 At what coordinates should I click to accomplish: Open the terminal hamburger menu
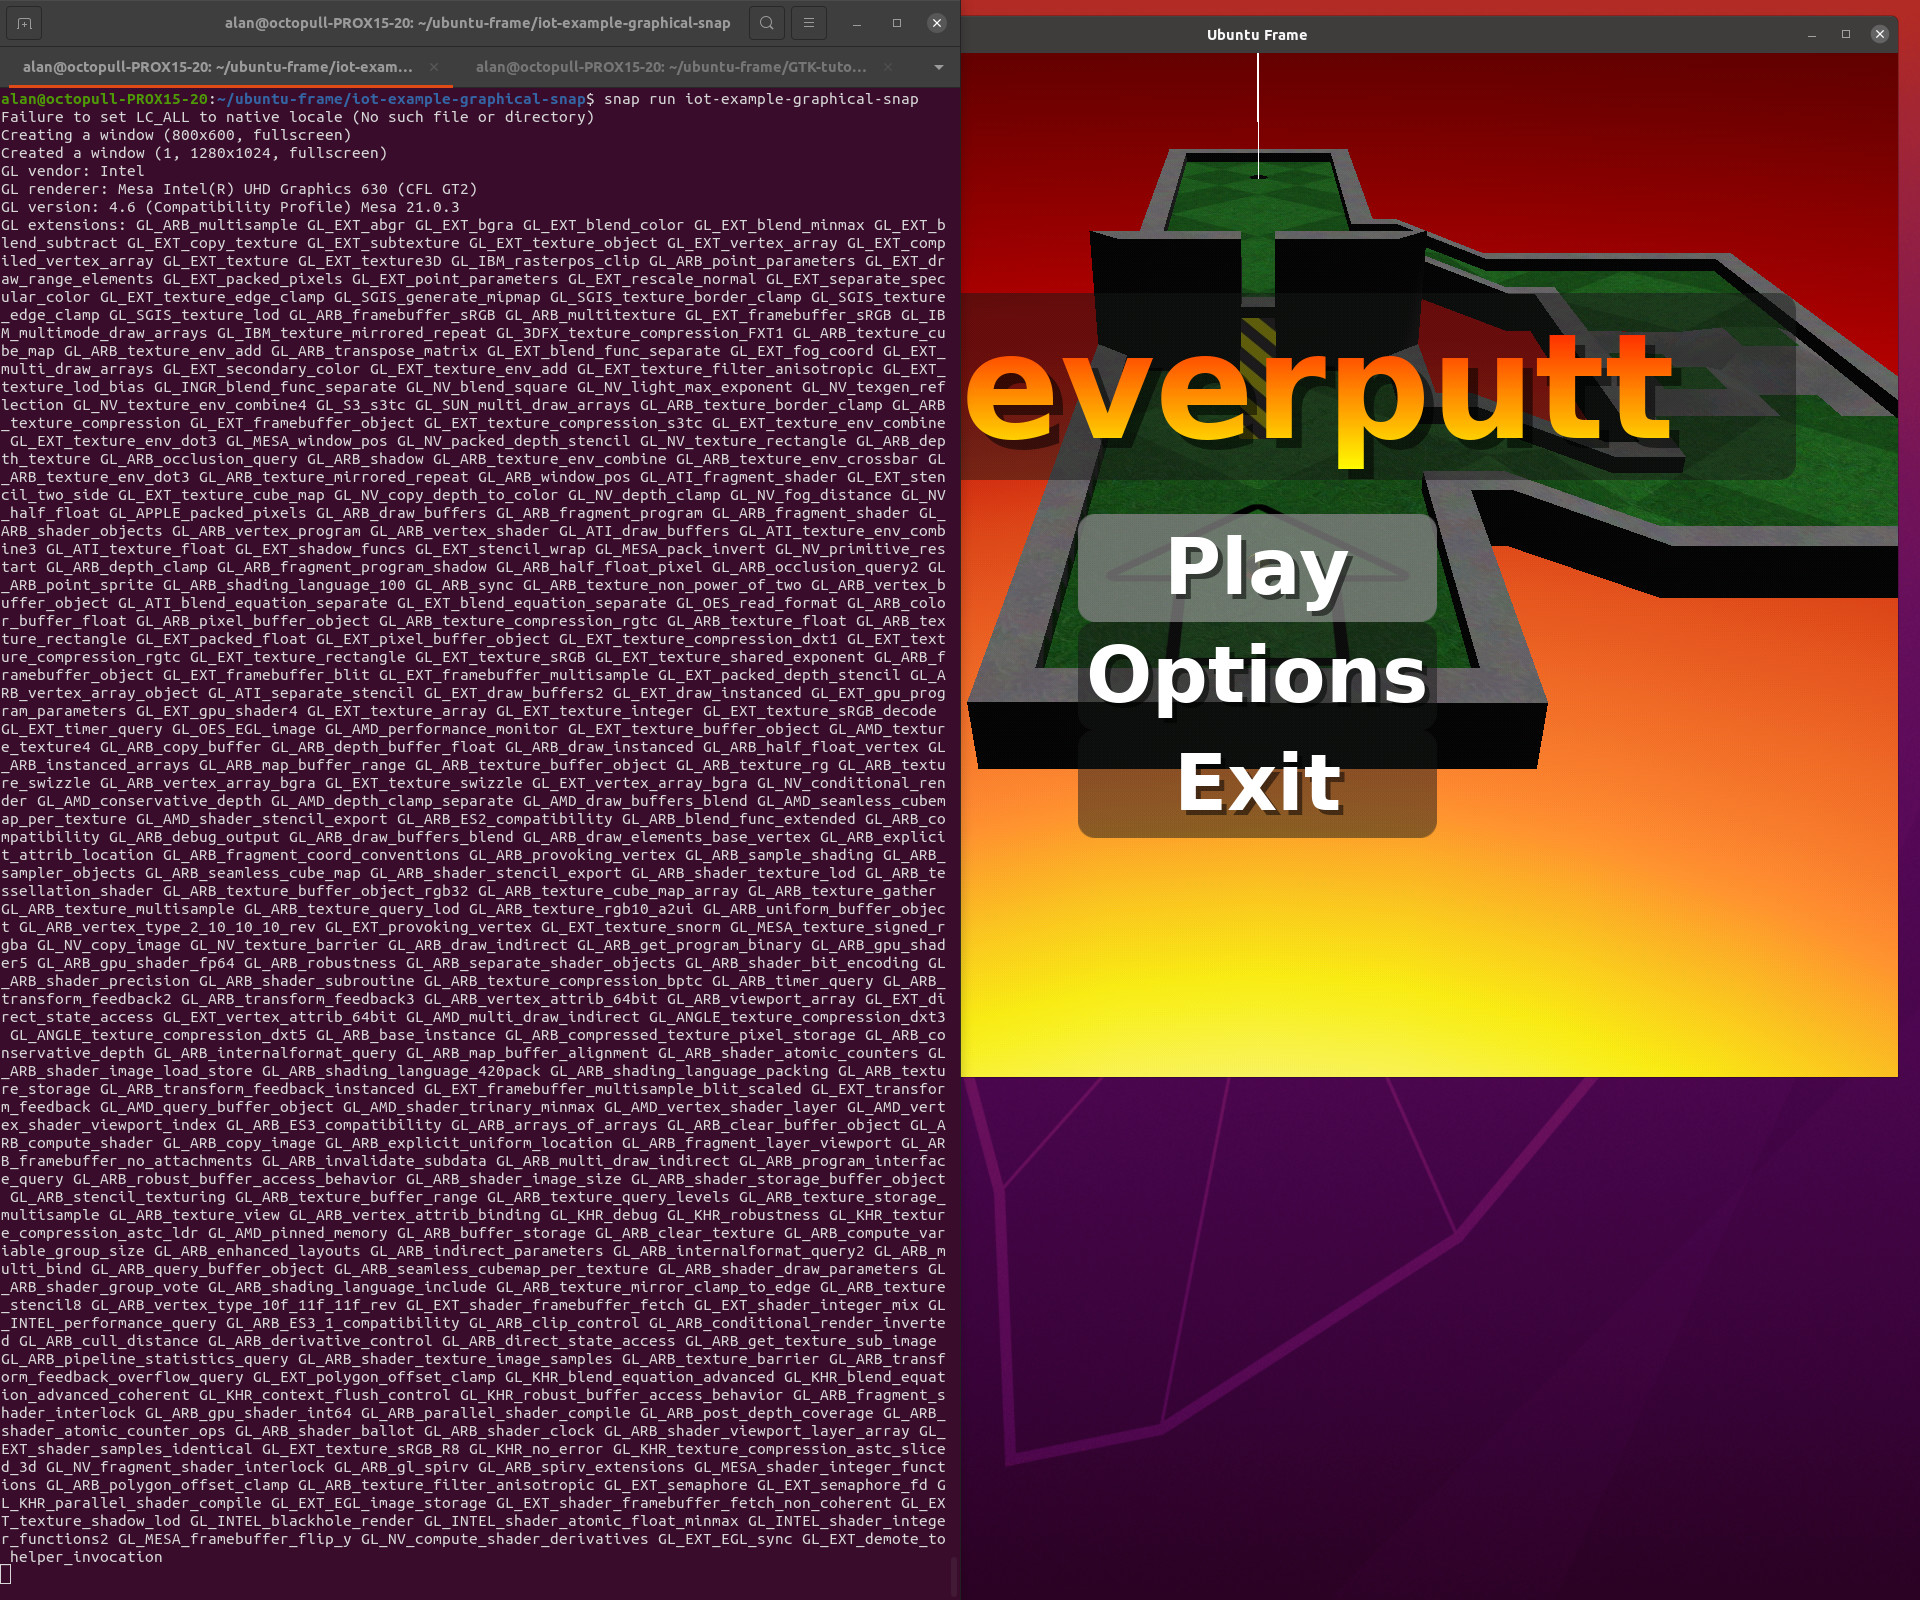coord(808,23)
